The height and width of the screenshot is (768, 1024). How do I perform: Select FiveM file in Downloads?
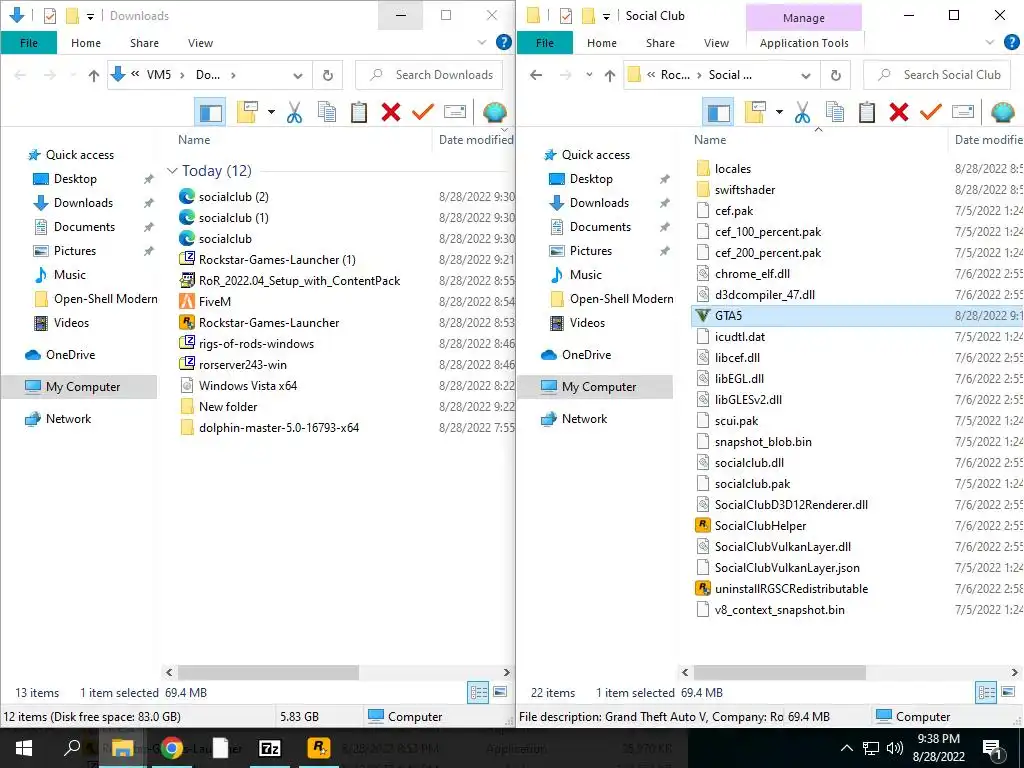pos(215,302)
